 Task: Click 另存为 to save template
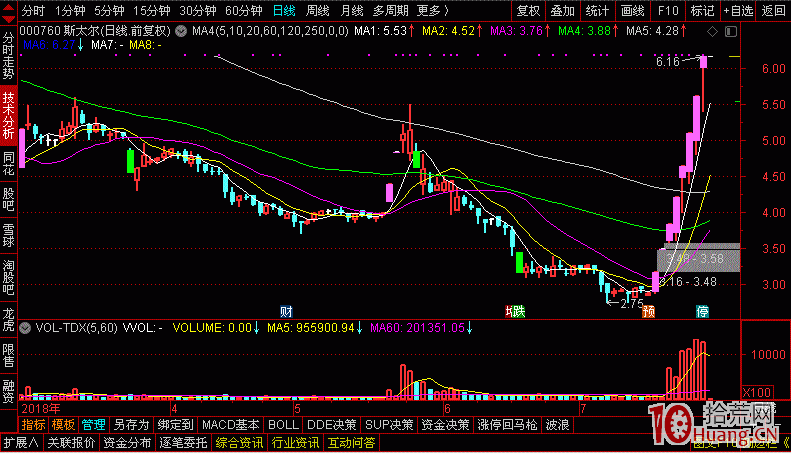(x=132, y=425)
